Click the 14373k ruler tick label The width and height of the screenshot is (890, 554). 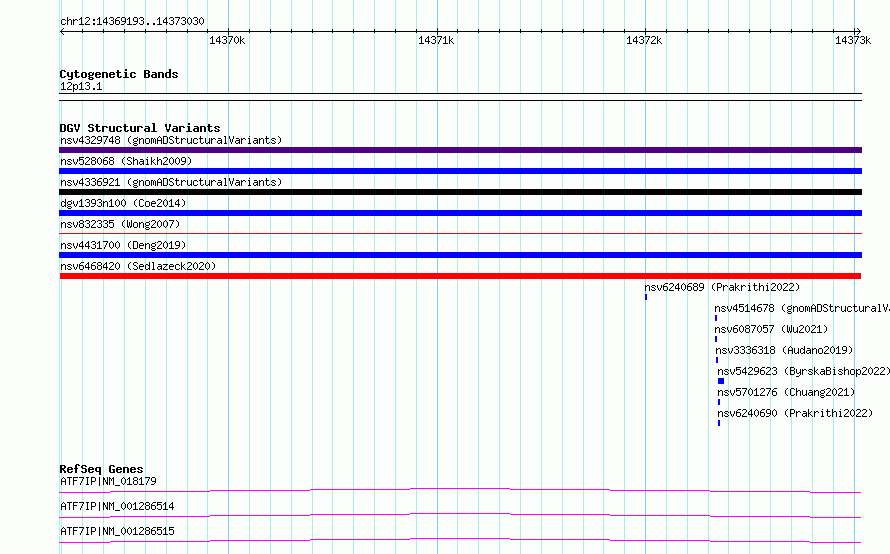853,40
